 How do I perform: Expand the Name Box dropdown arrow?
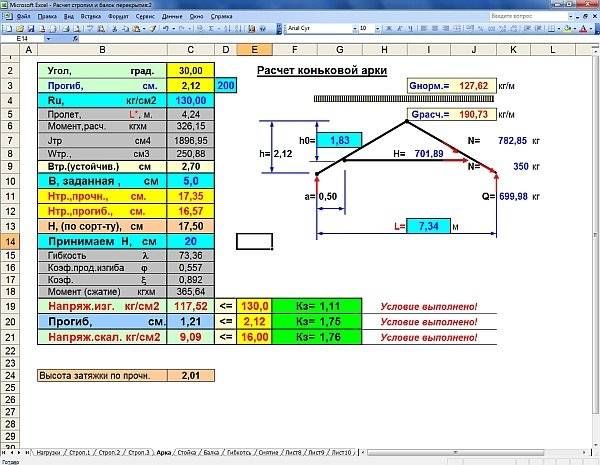(x=48, y=39)
